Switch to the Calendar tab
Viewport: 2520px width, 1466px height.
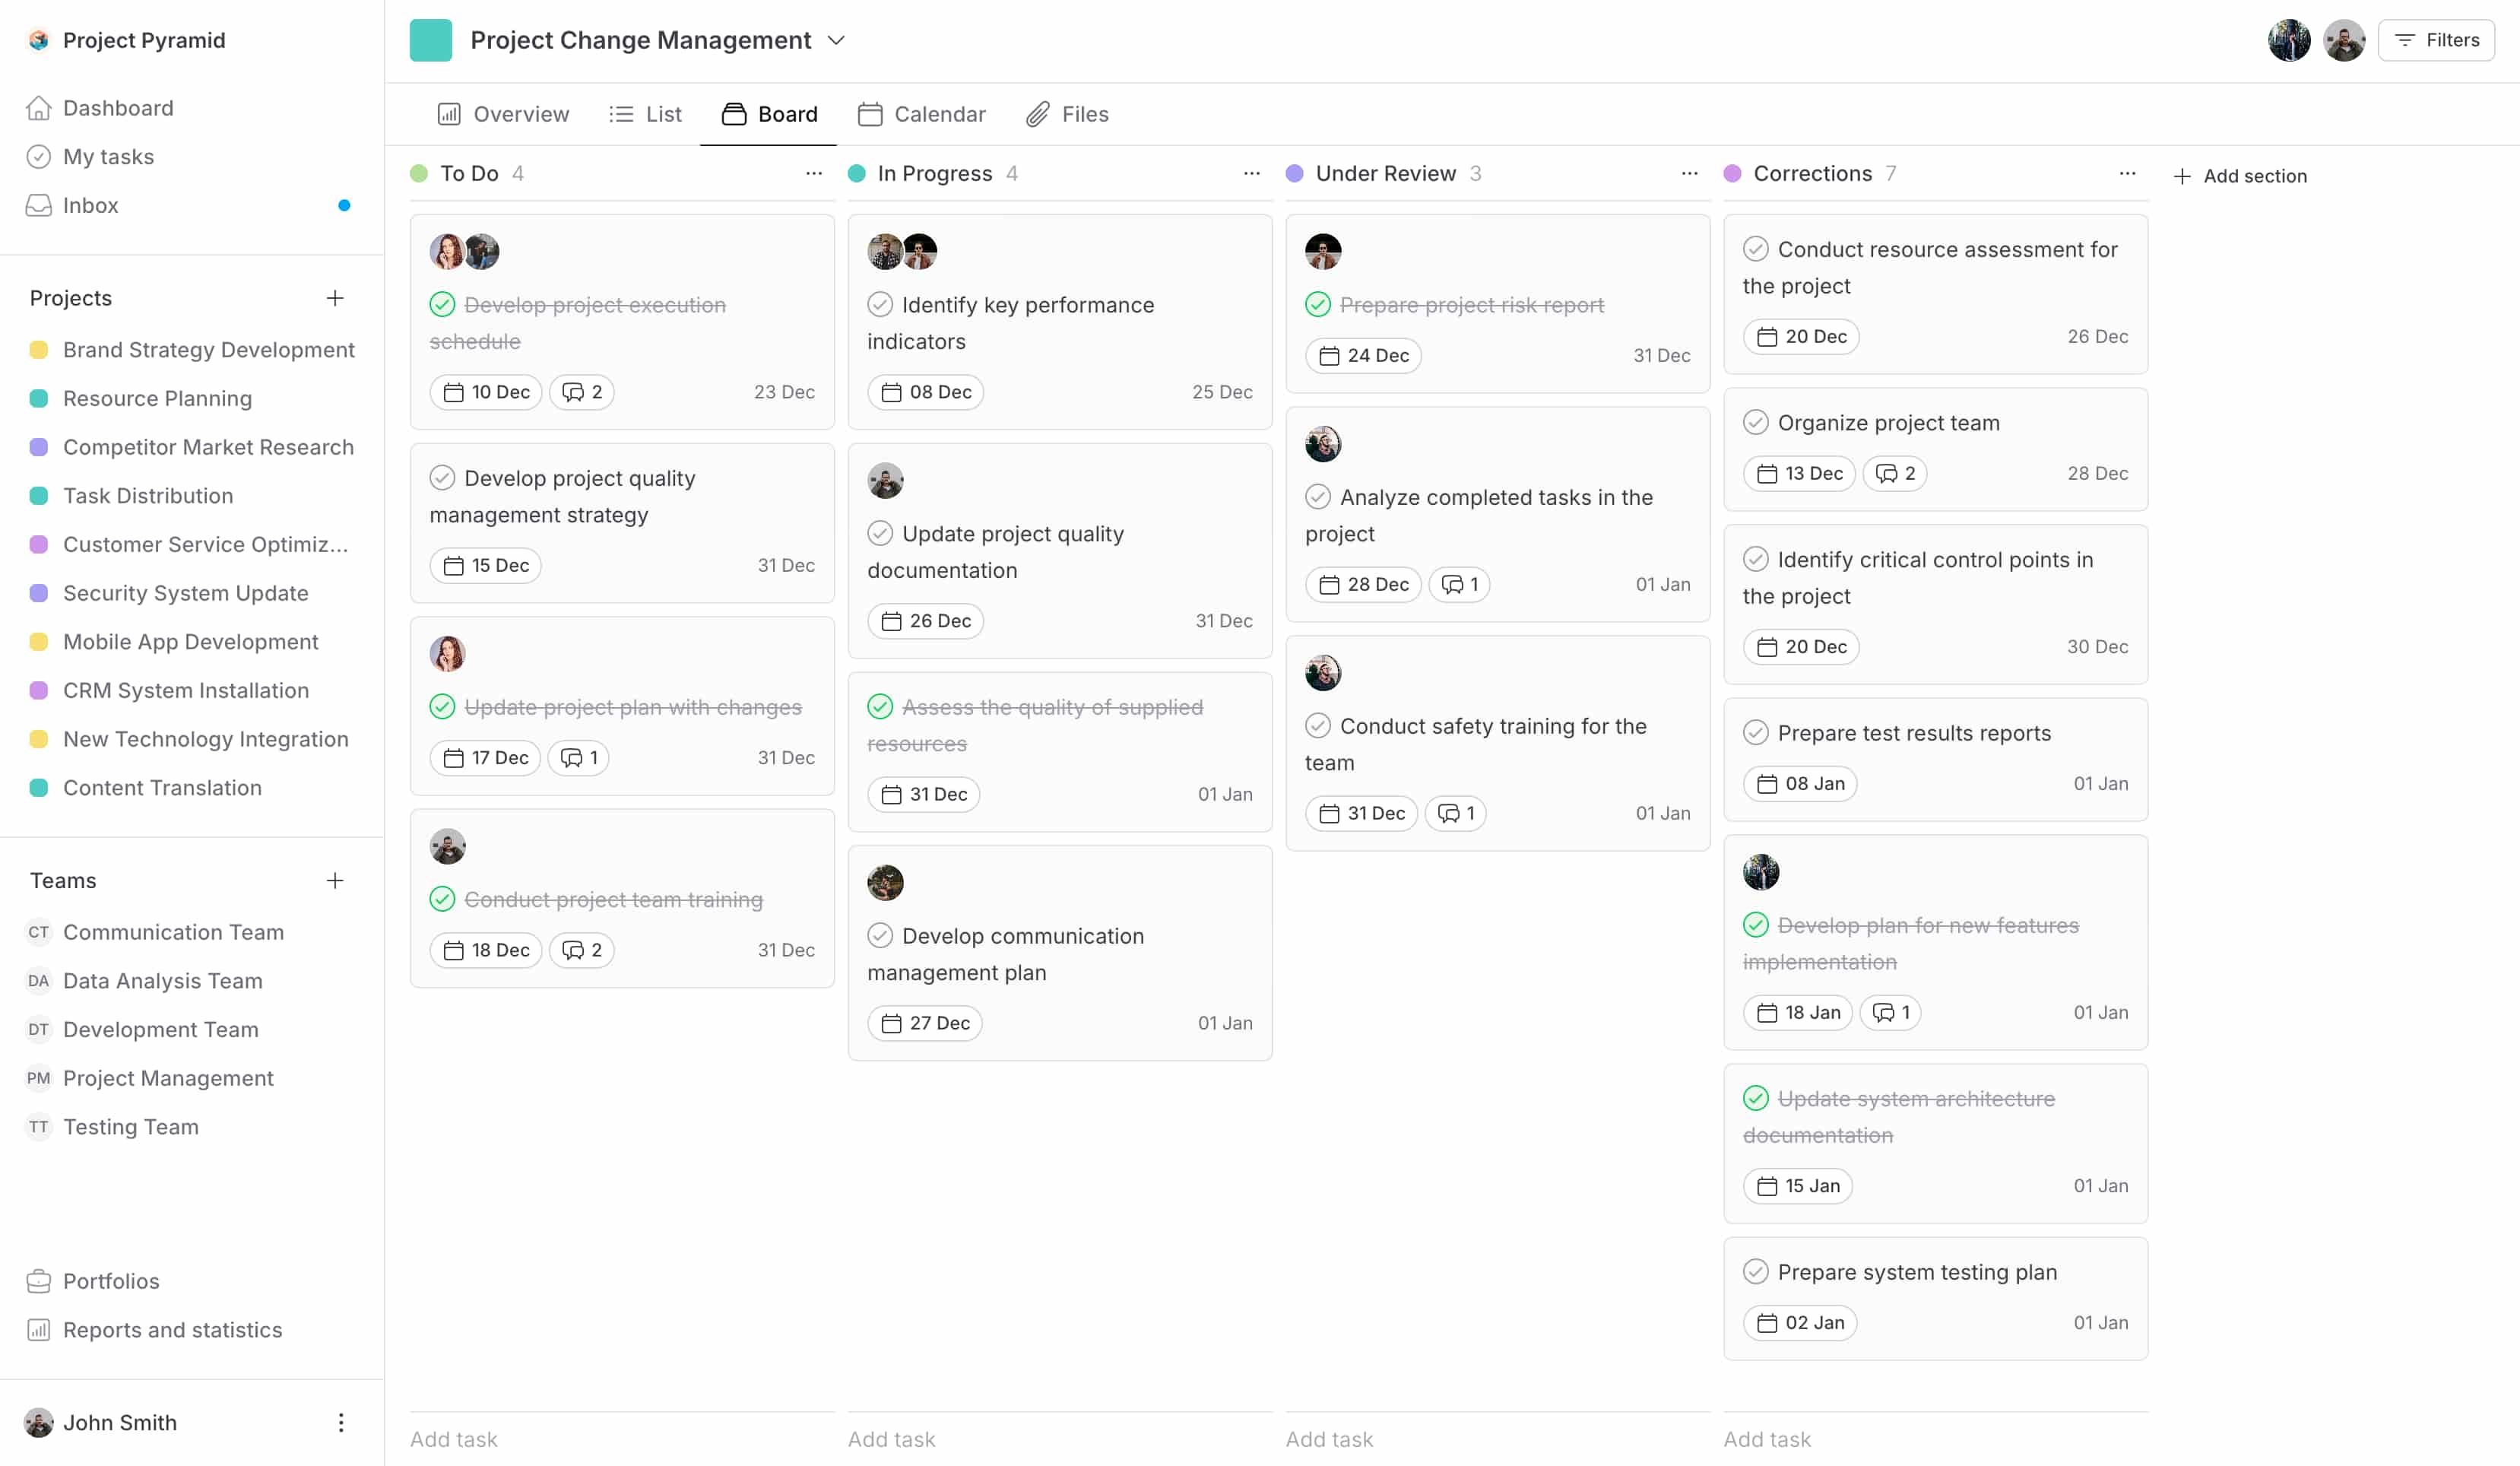(922, 114)
